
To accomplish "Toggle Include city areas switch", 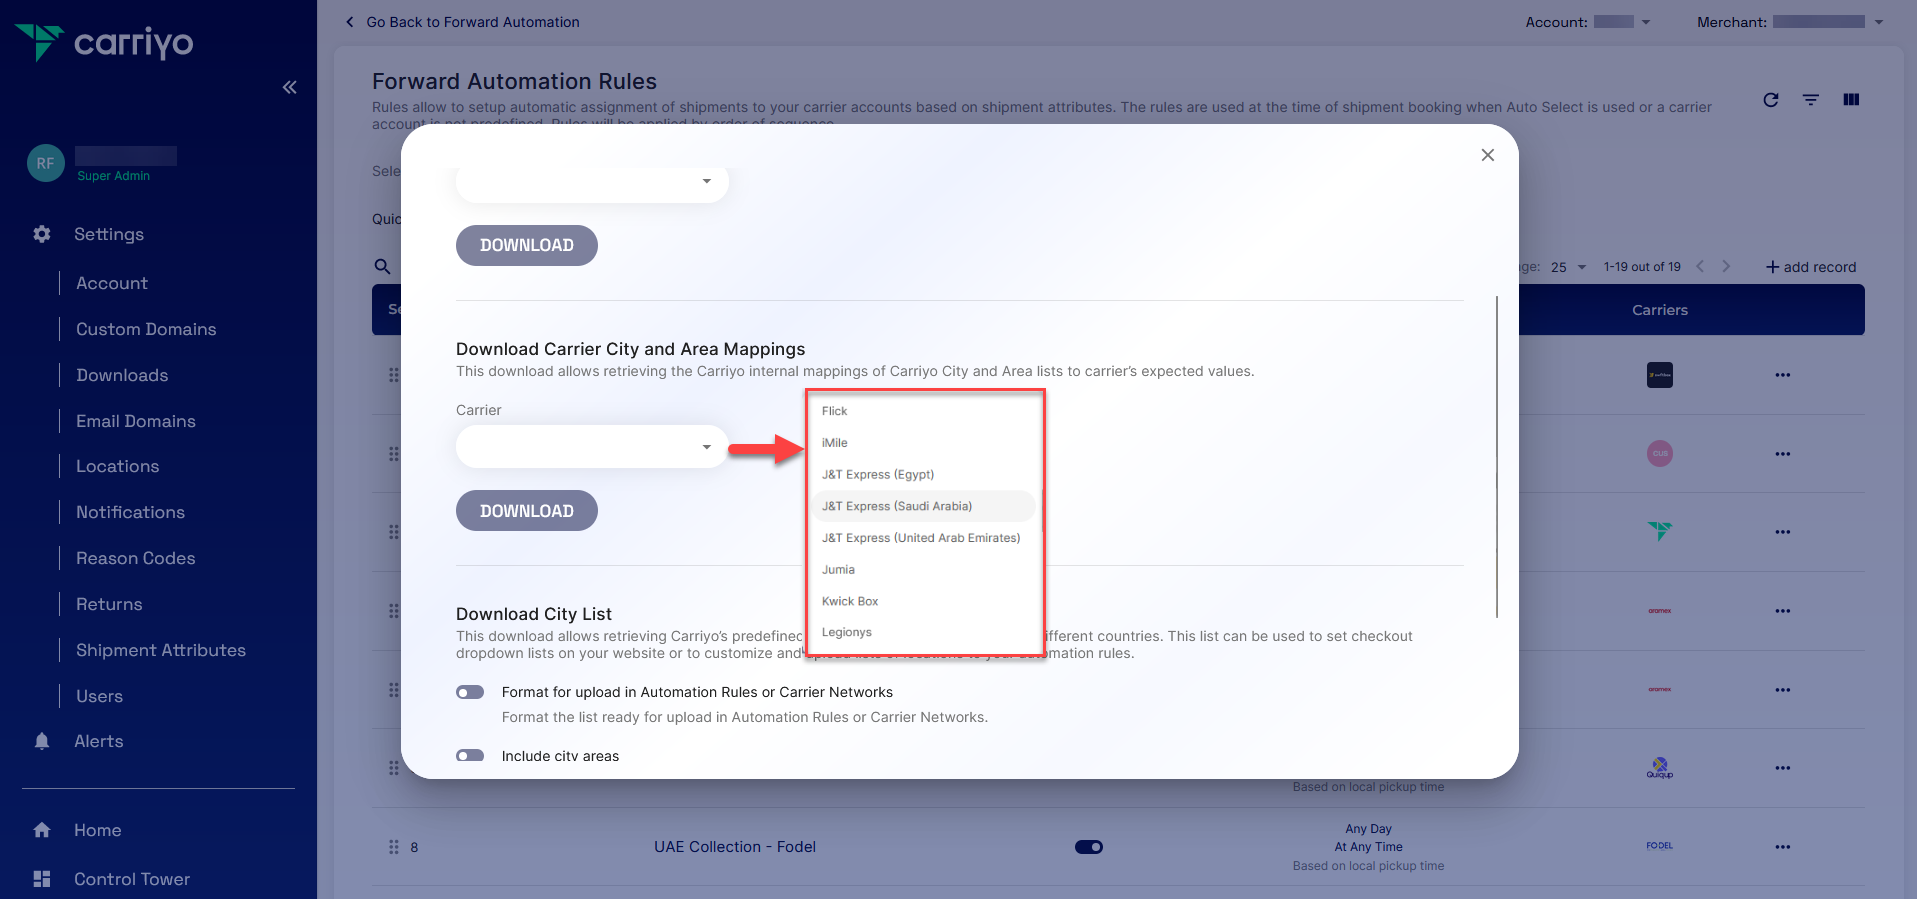I will point(470,756).
